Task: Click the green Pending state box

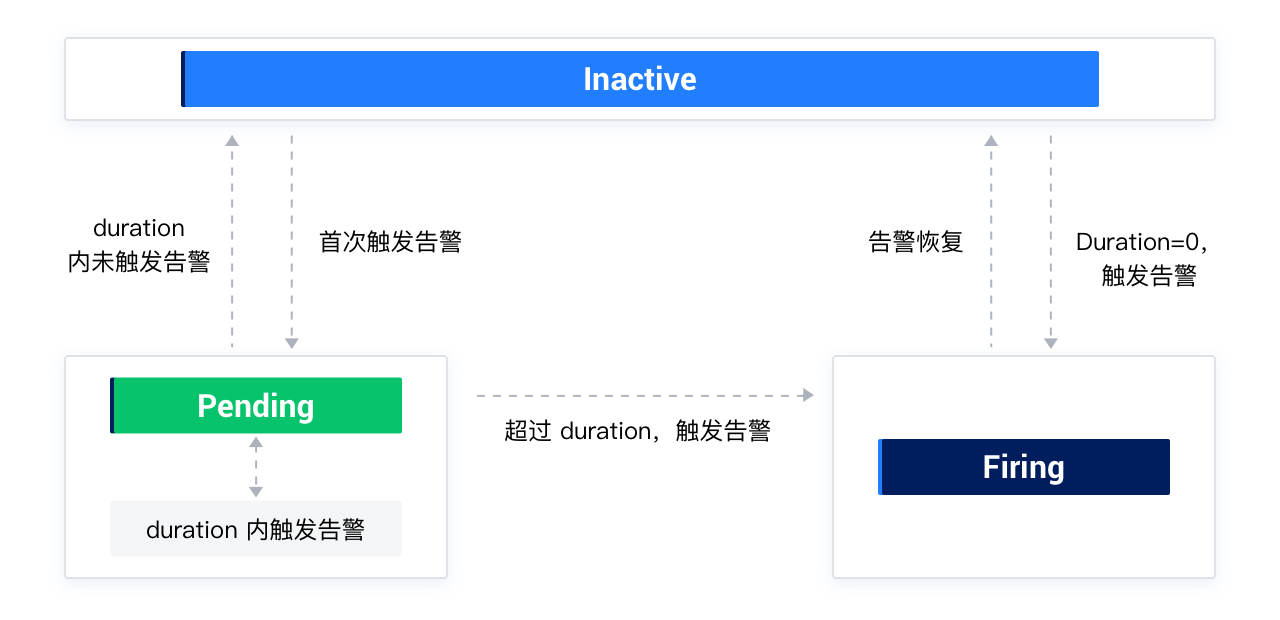Action: (256, 405)
